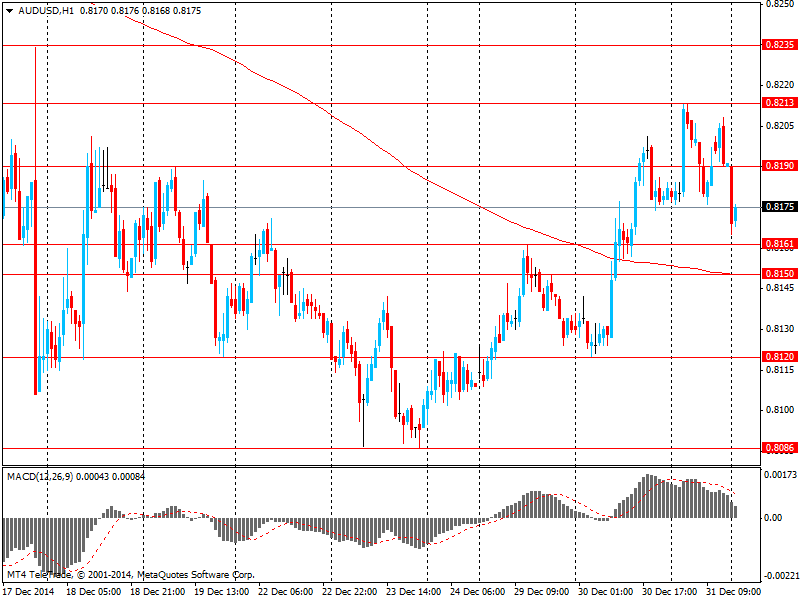Image resolution: width=800 pixels, height=600 pixels.
Task: Select the 0.8086 lowest level label
Action: click(x=780, y=448)
